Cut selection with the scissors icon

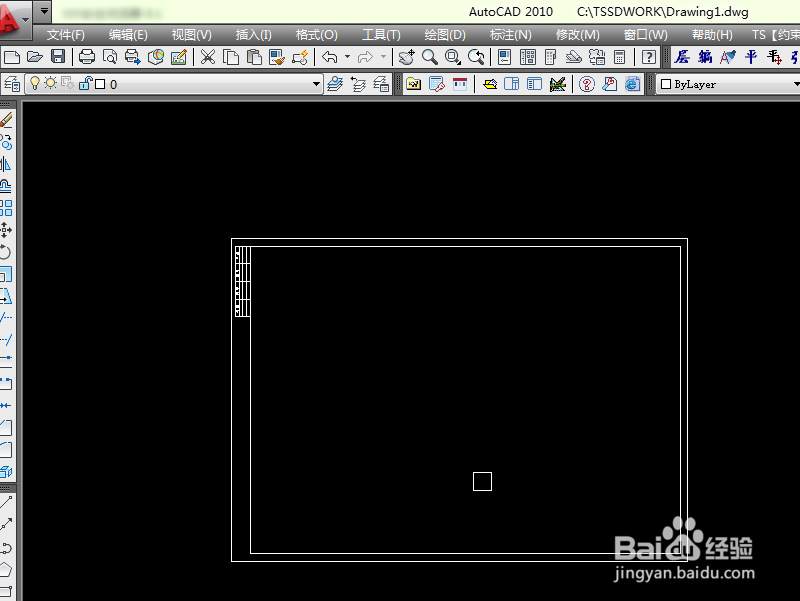point(208,57)
